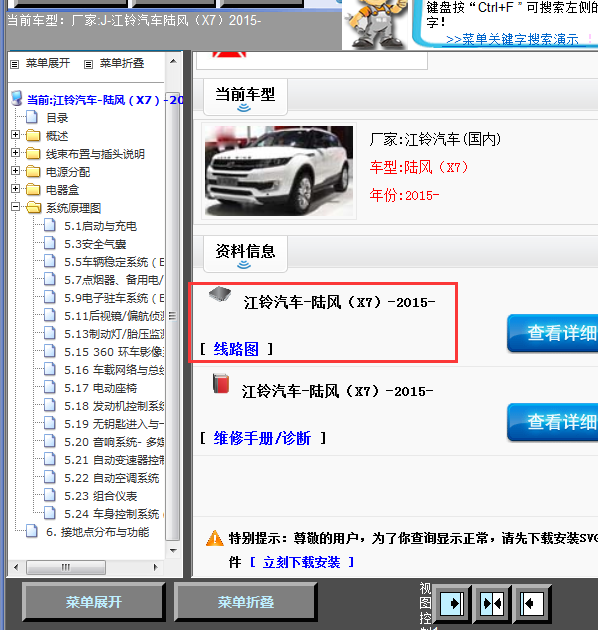Expand the 概述 folder
This screenshot has height=630, width=598.
click(x=15, y=135)
